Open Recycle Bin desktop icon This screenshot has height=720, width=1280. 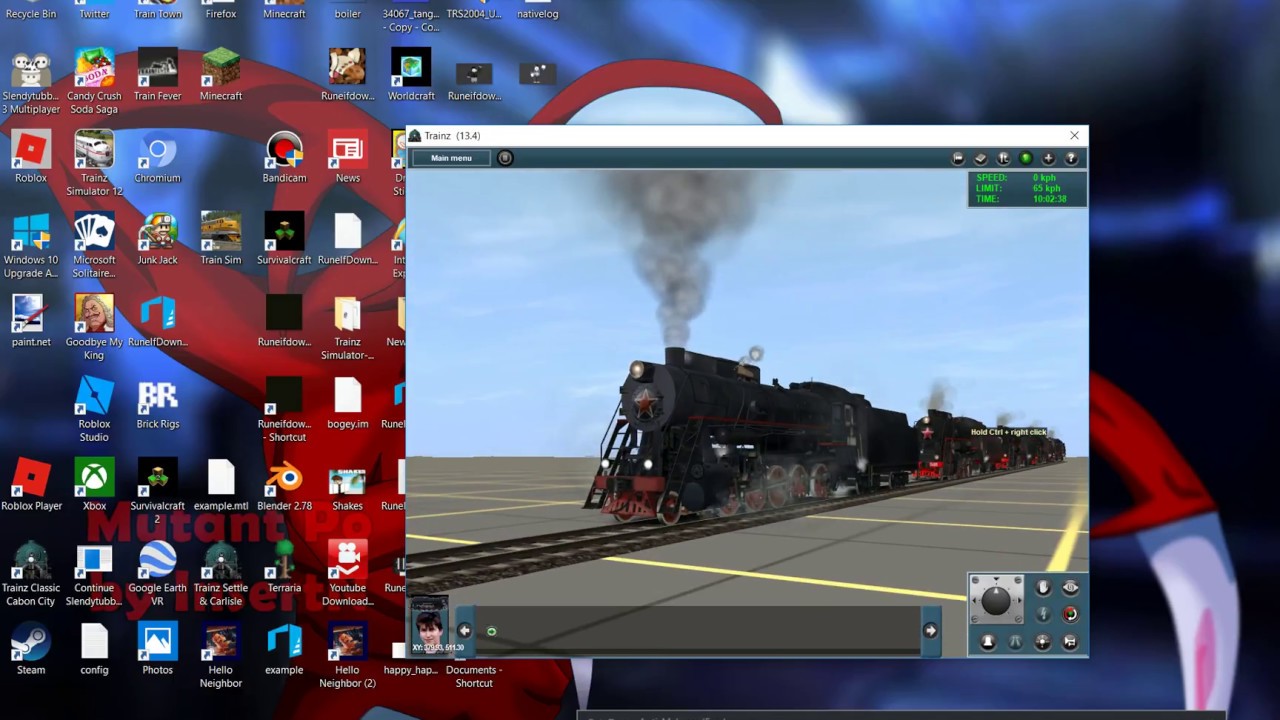[31, 10]
